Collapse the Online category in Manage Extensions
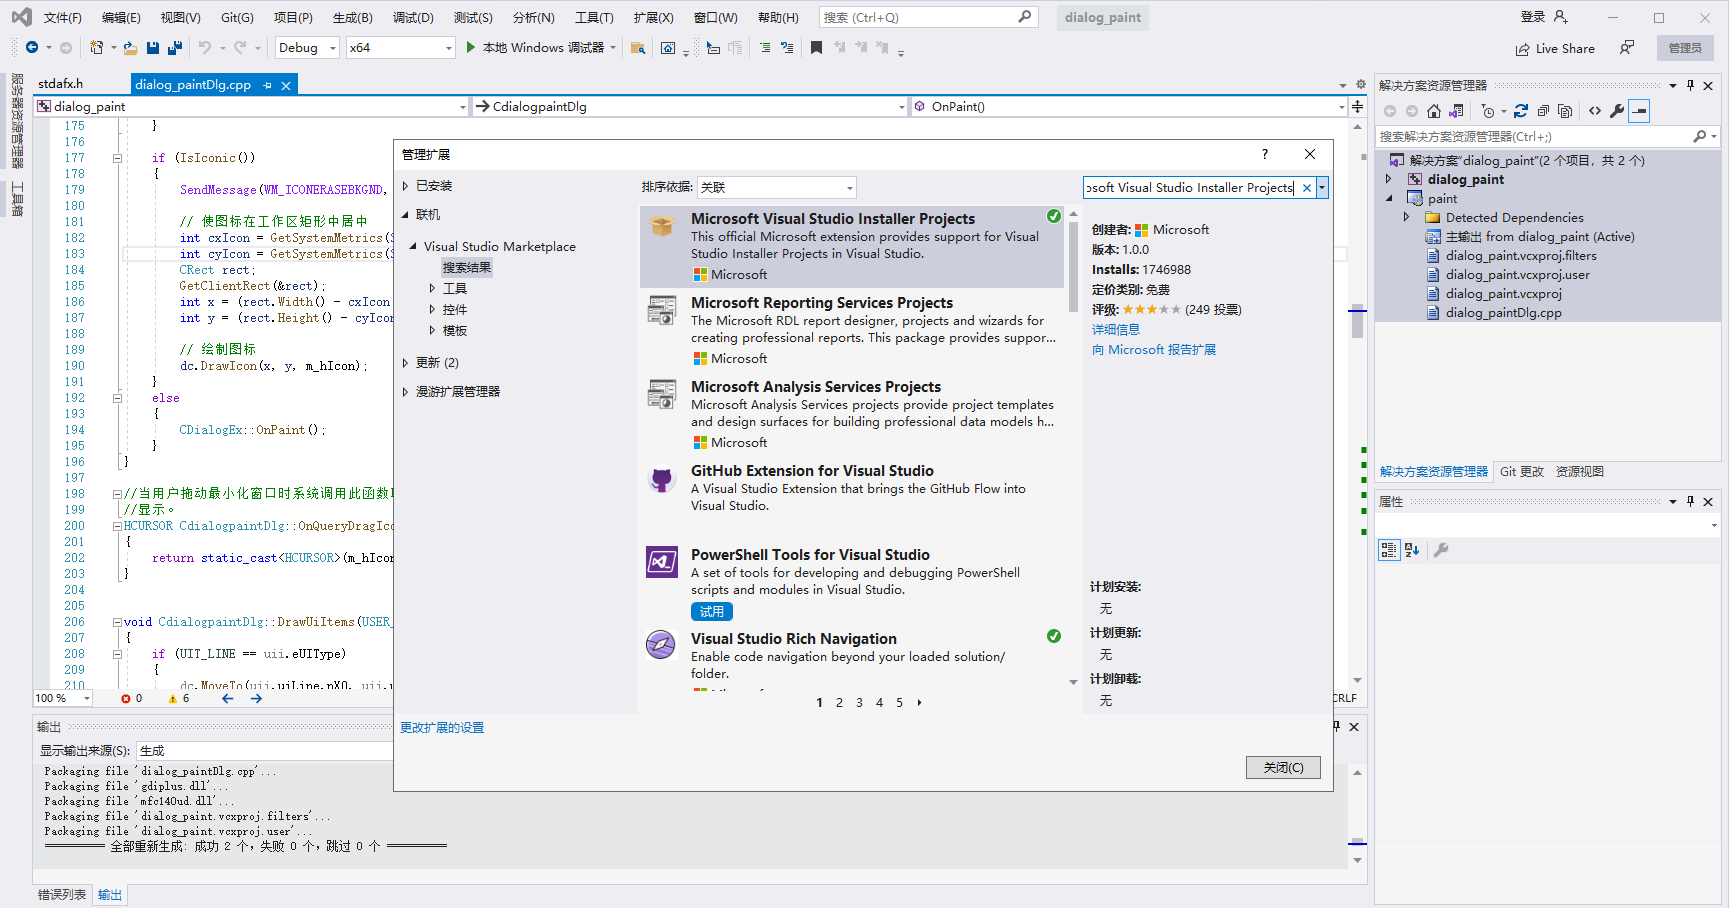Viewport: 1729px width, 908px height. [405, 215]
